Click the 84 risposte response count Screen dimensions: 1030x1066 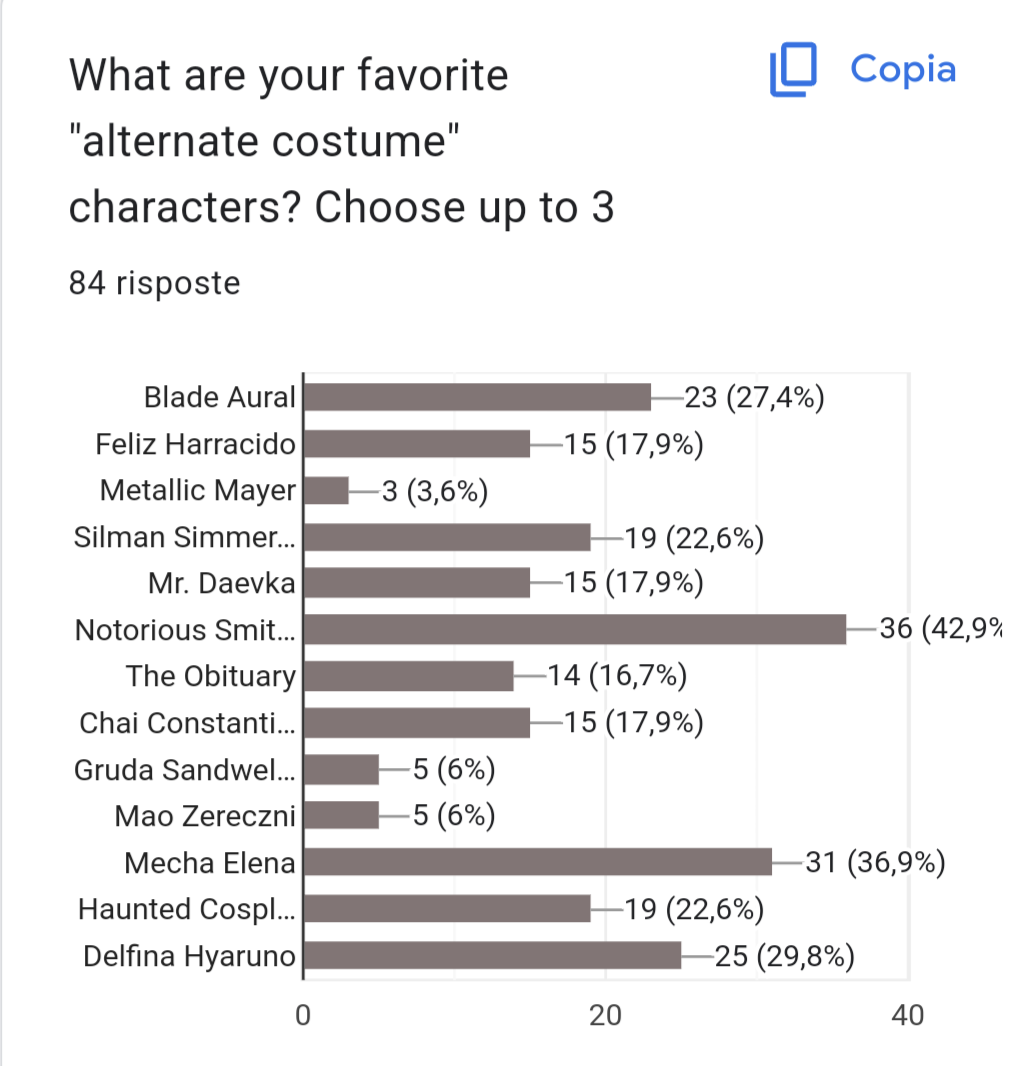click(x=155, y=284)
